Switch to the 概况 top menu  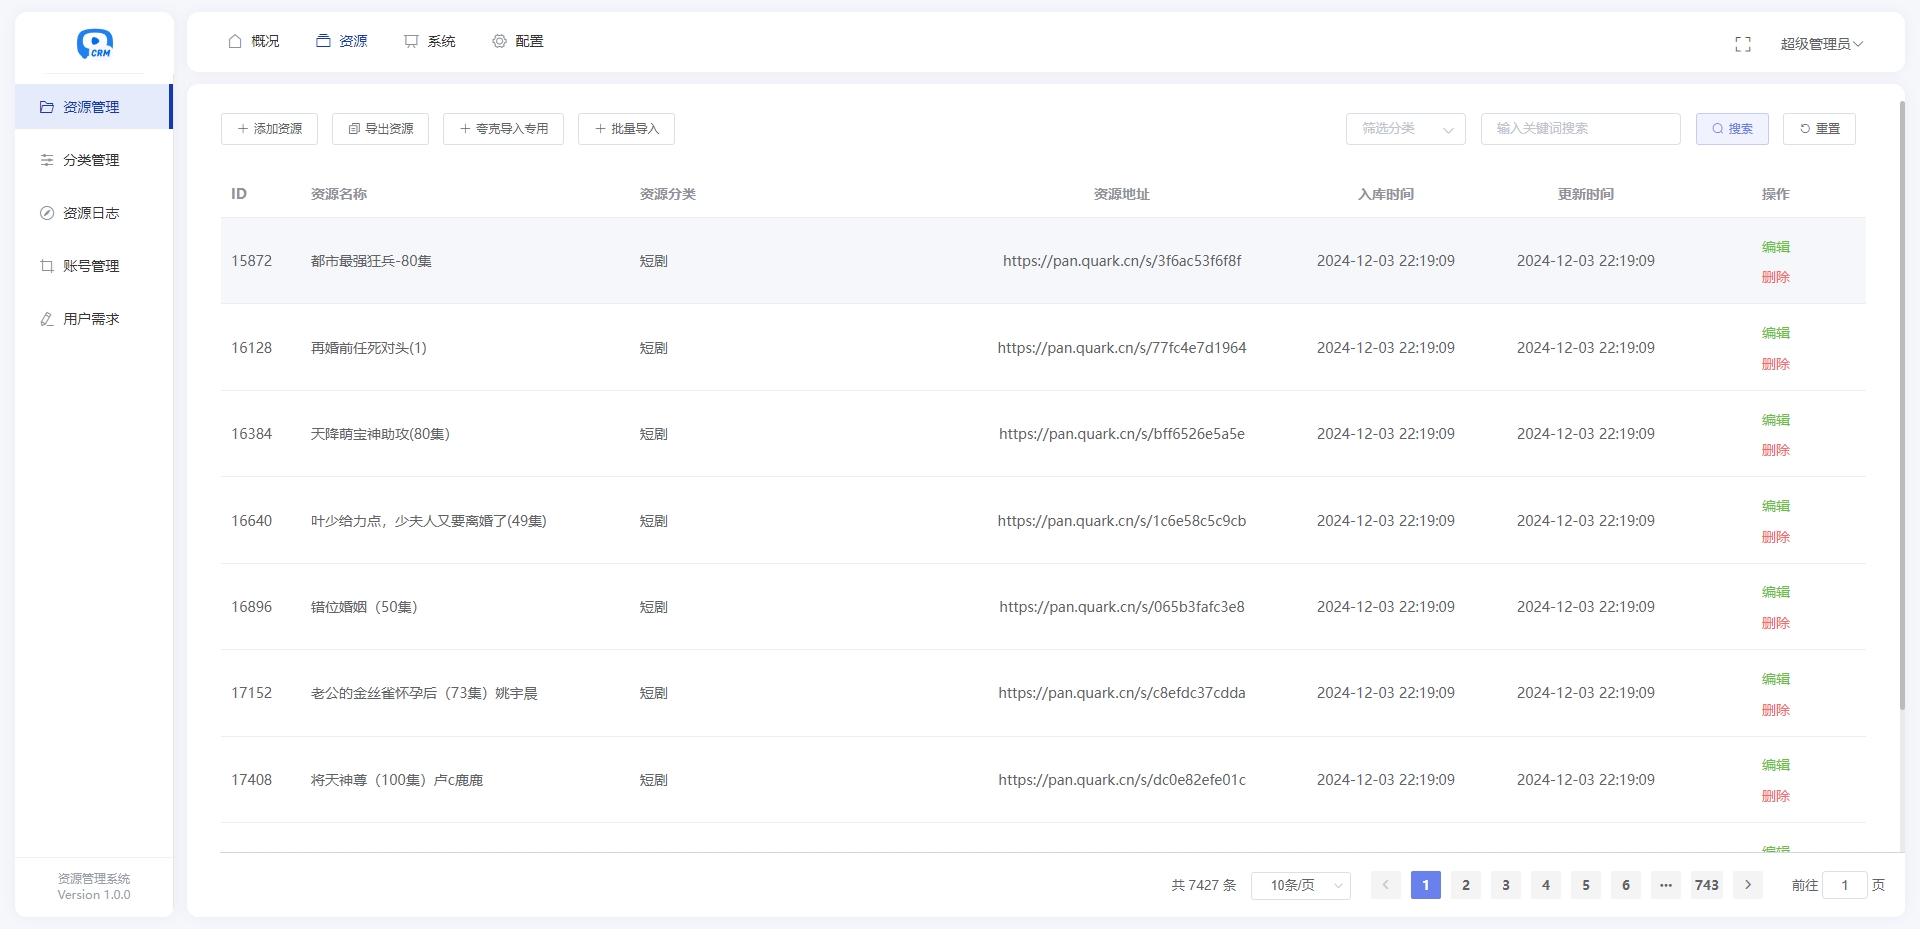tap(254, 41)
